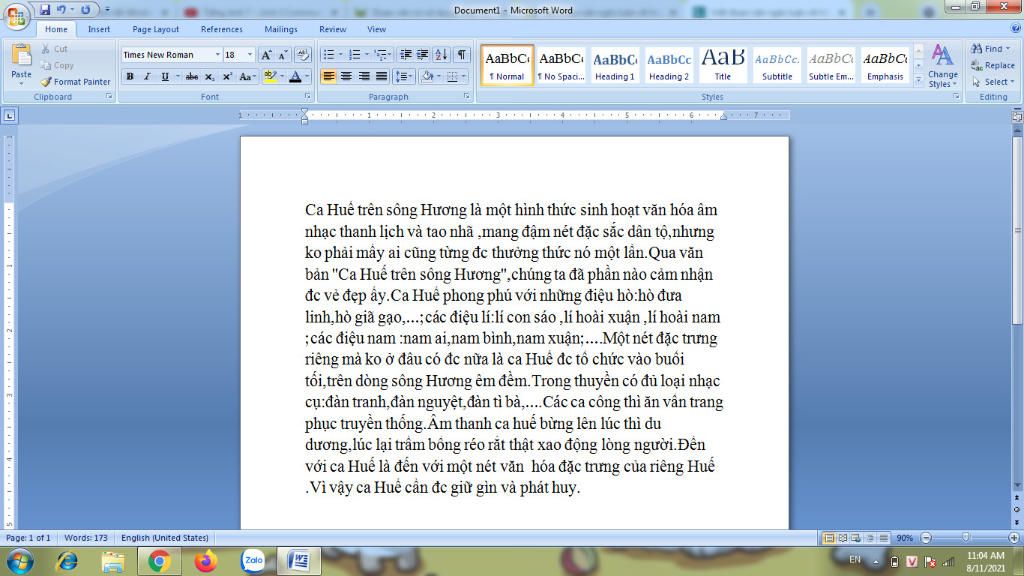1024x576 pixels.
Task: Open font size 18 dropdown
Action: click(249, 55)
